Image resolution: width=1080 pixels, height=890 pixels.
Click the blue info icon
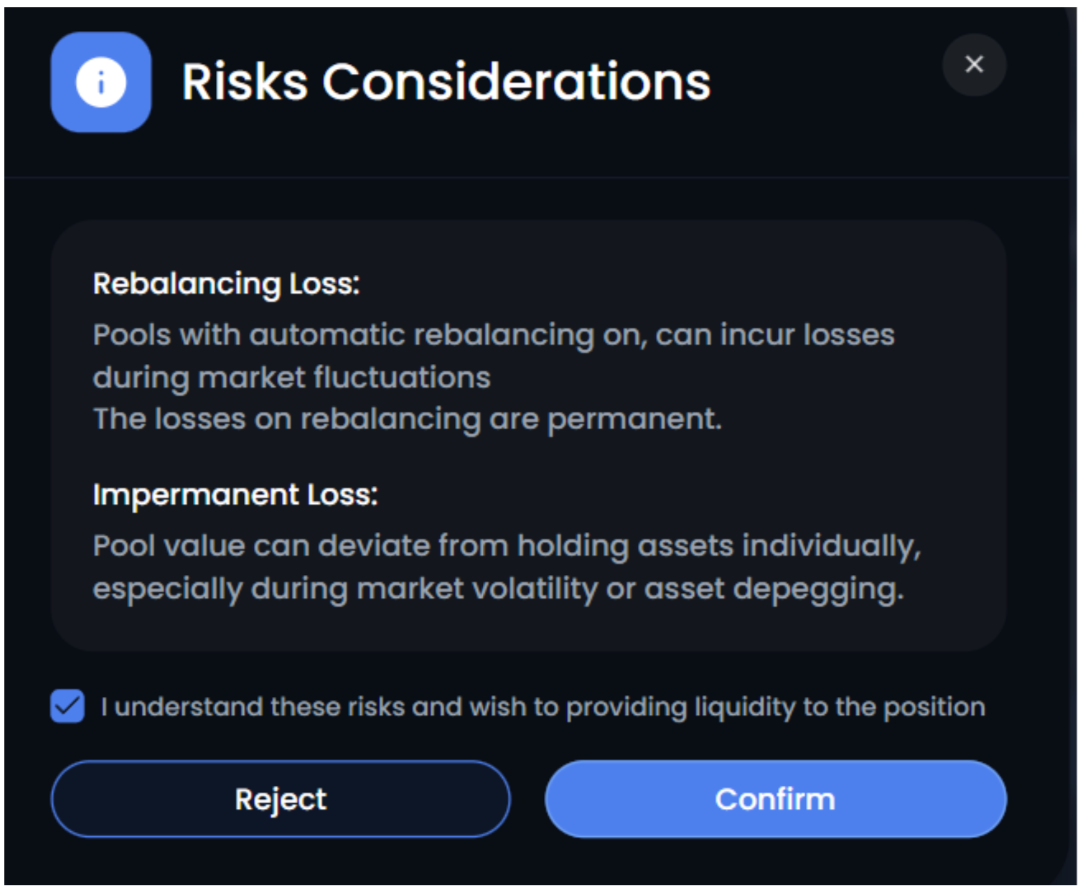pyautogui.click(x=101, y=82)
